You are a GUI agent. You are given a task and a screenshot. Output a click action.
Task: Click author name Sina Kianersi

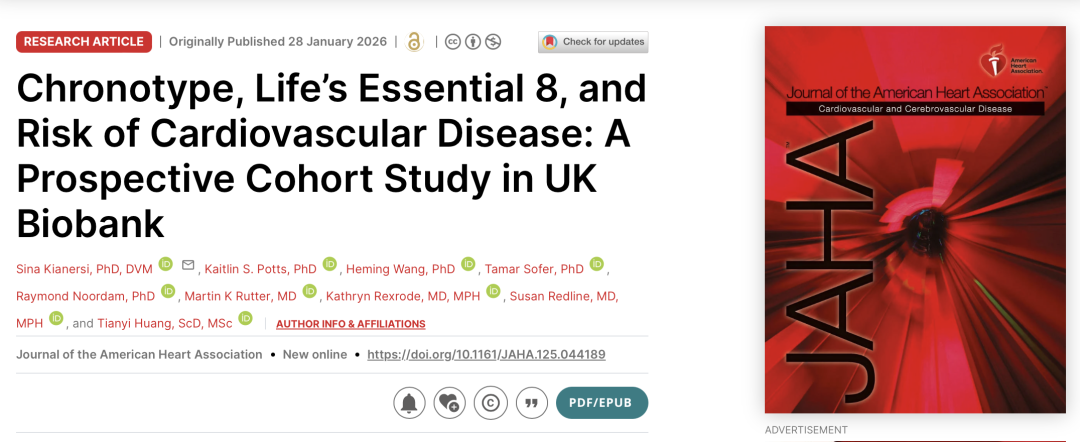(x=84, y=269)
